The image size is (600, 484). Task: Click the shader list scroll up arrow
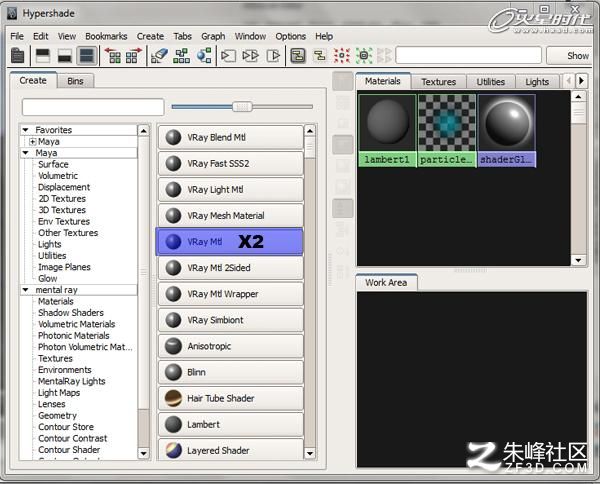(x=310, y=131)
